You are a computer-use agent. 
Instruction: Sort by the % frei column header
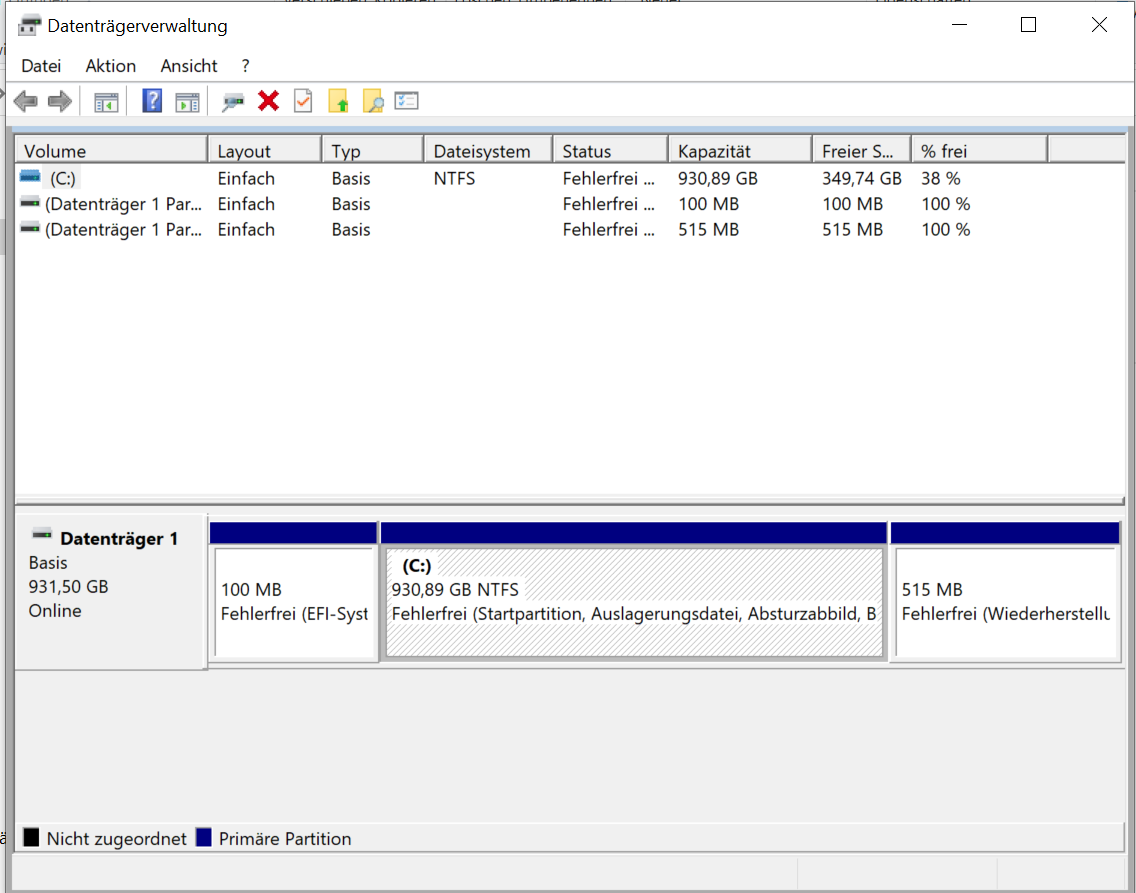pyautogui.click(x=980, y=151)
